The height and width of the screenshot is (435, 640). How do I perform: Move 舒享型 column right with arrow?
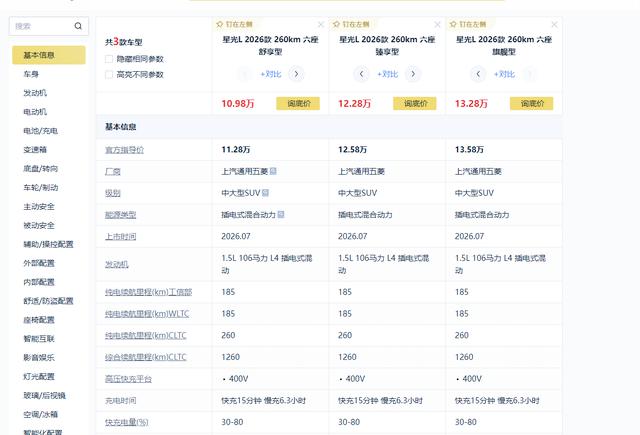(296, 74)
